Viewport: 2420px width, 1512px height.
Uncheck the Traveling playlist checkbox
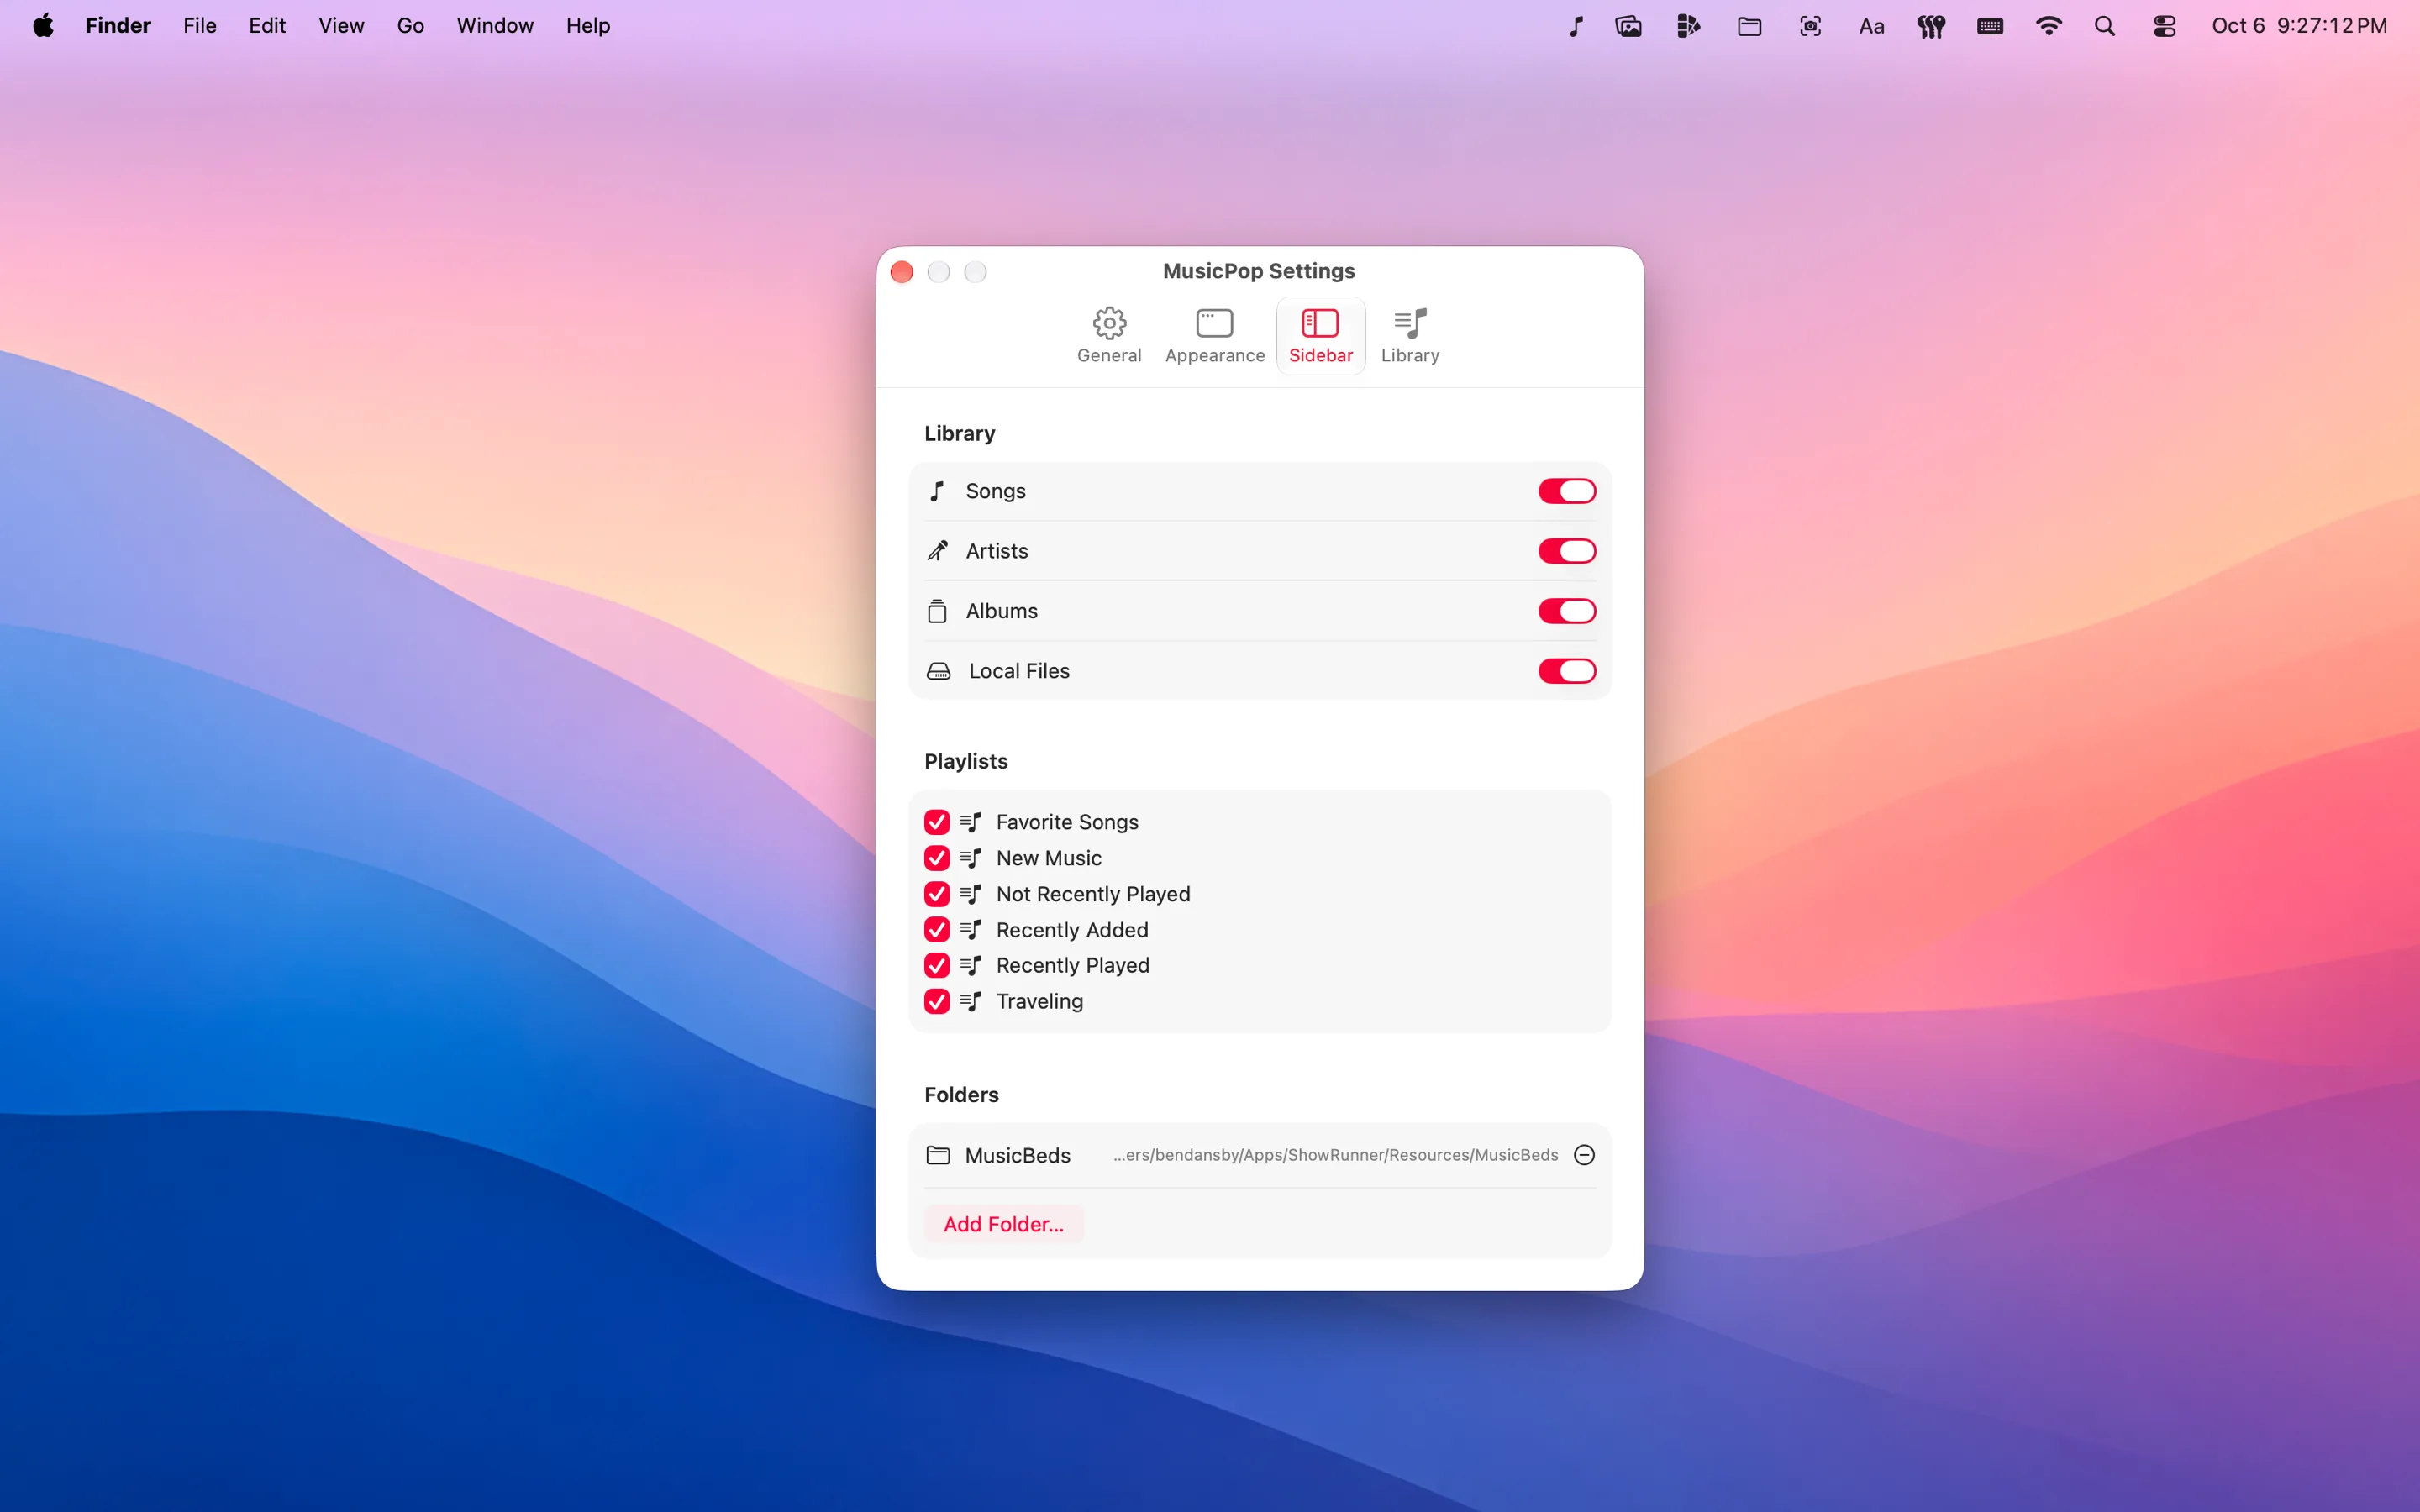937,1001
